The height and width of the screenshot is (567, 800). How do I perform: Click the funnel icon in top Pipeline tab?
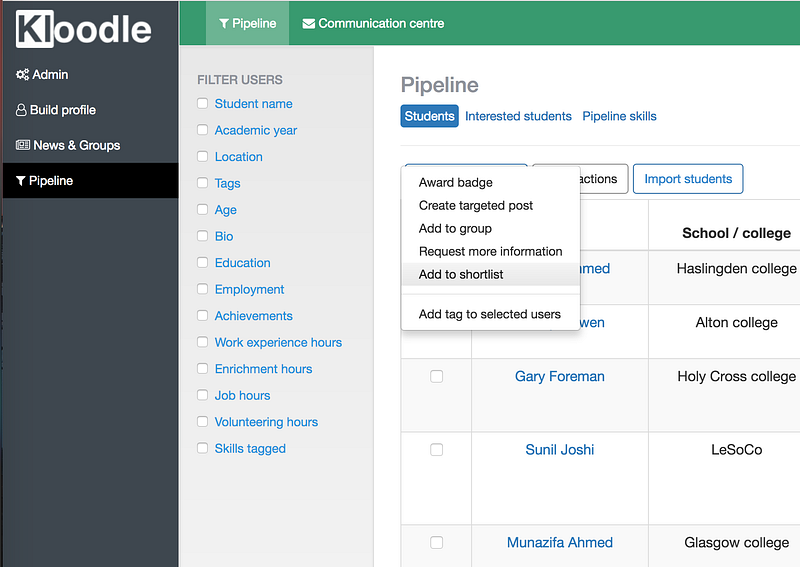tap(224, 24)
